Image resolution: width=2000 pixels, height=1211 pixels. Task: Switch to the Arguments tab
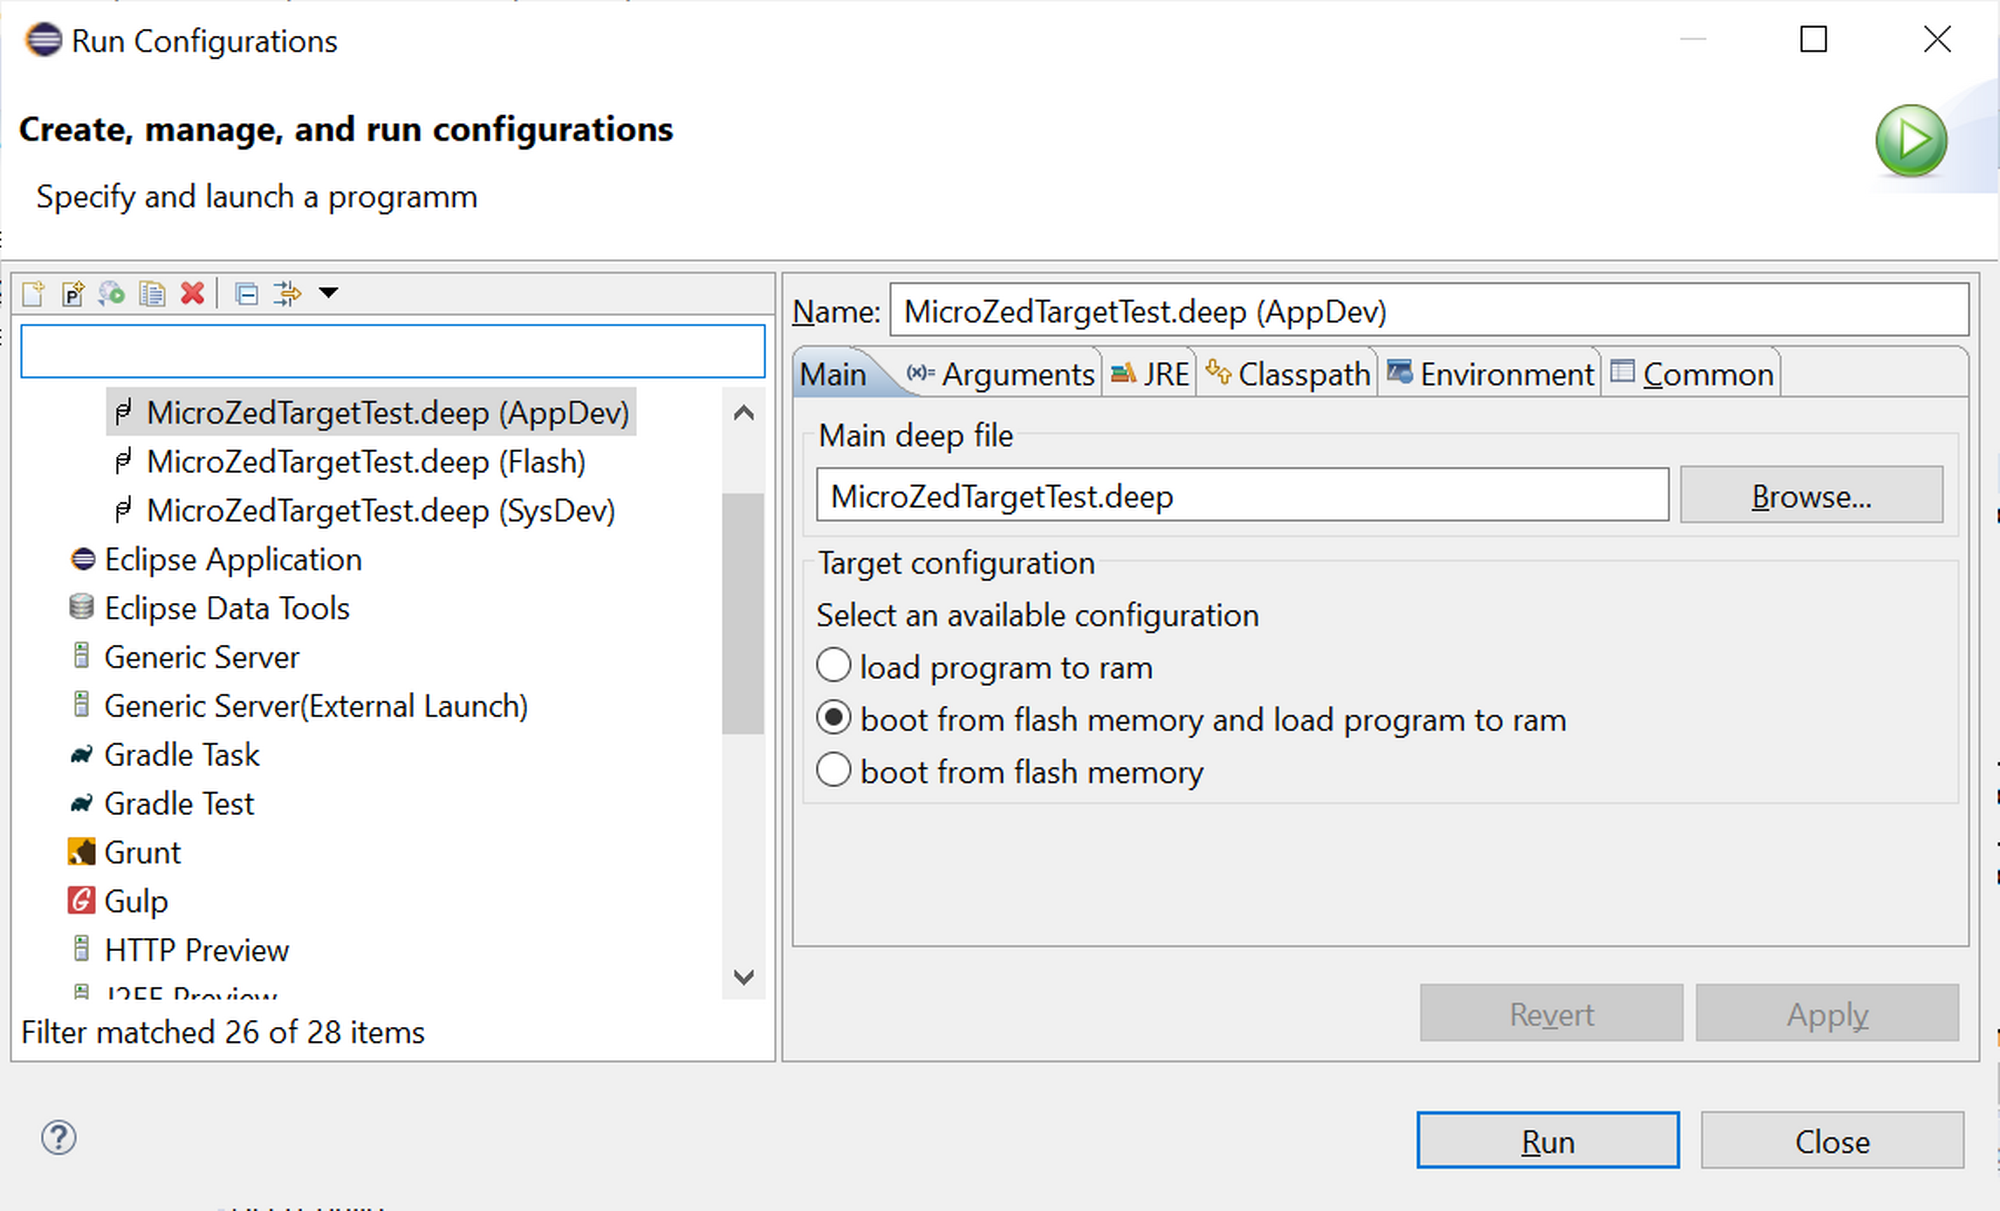[1001, 375]
